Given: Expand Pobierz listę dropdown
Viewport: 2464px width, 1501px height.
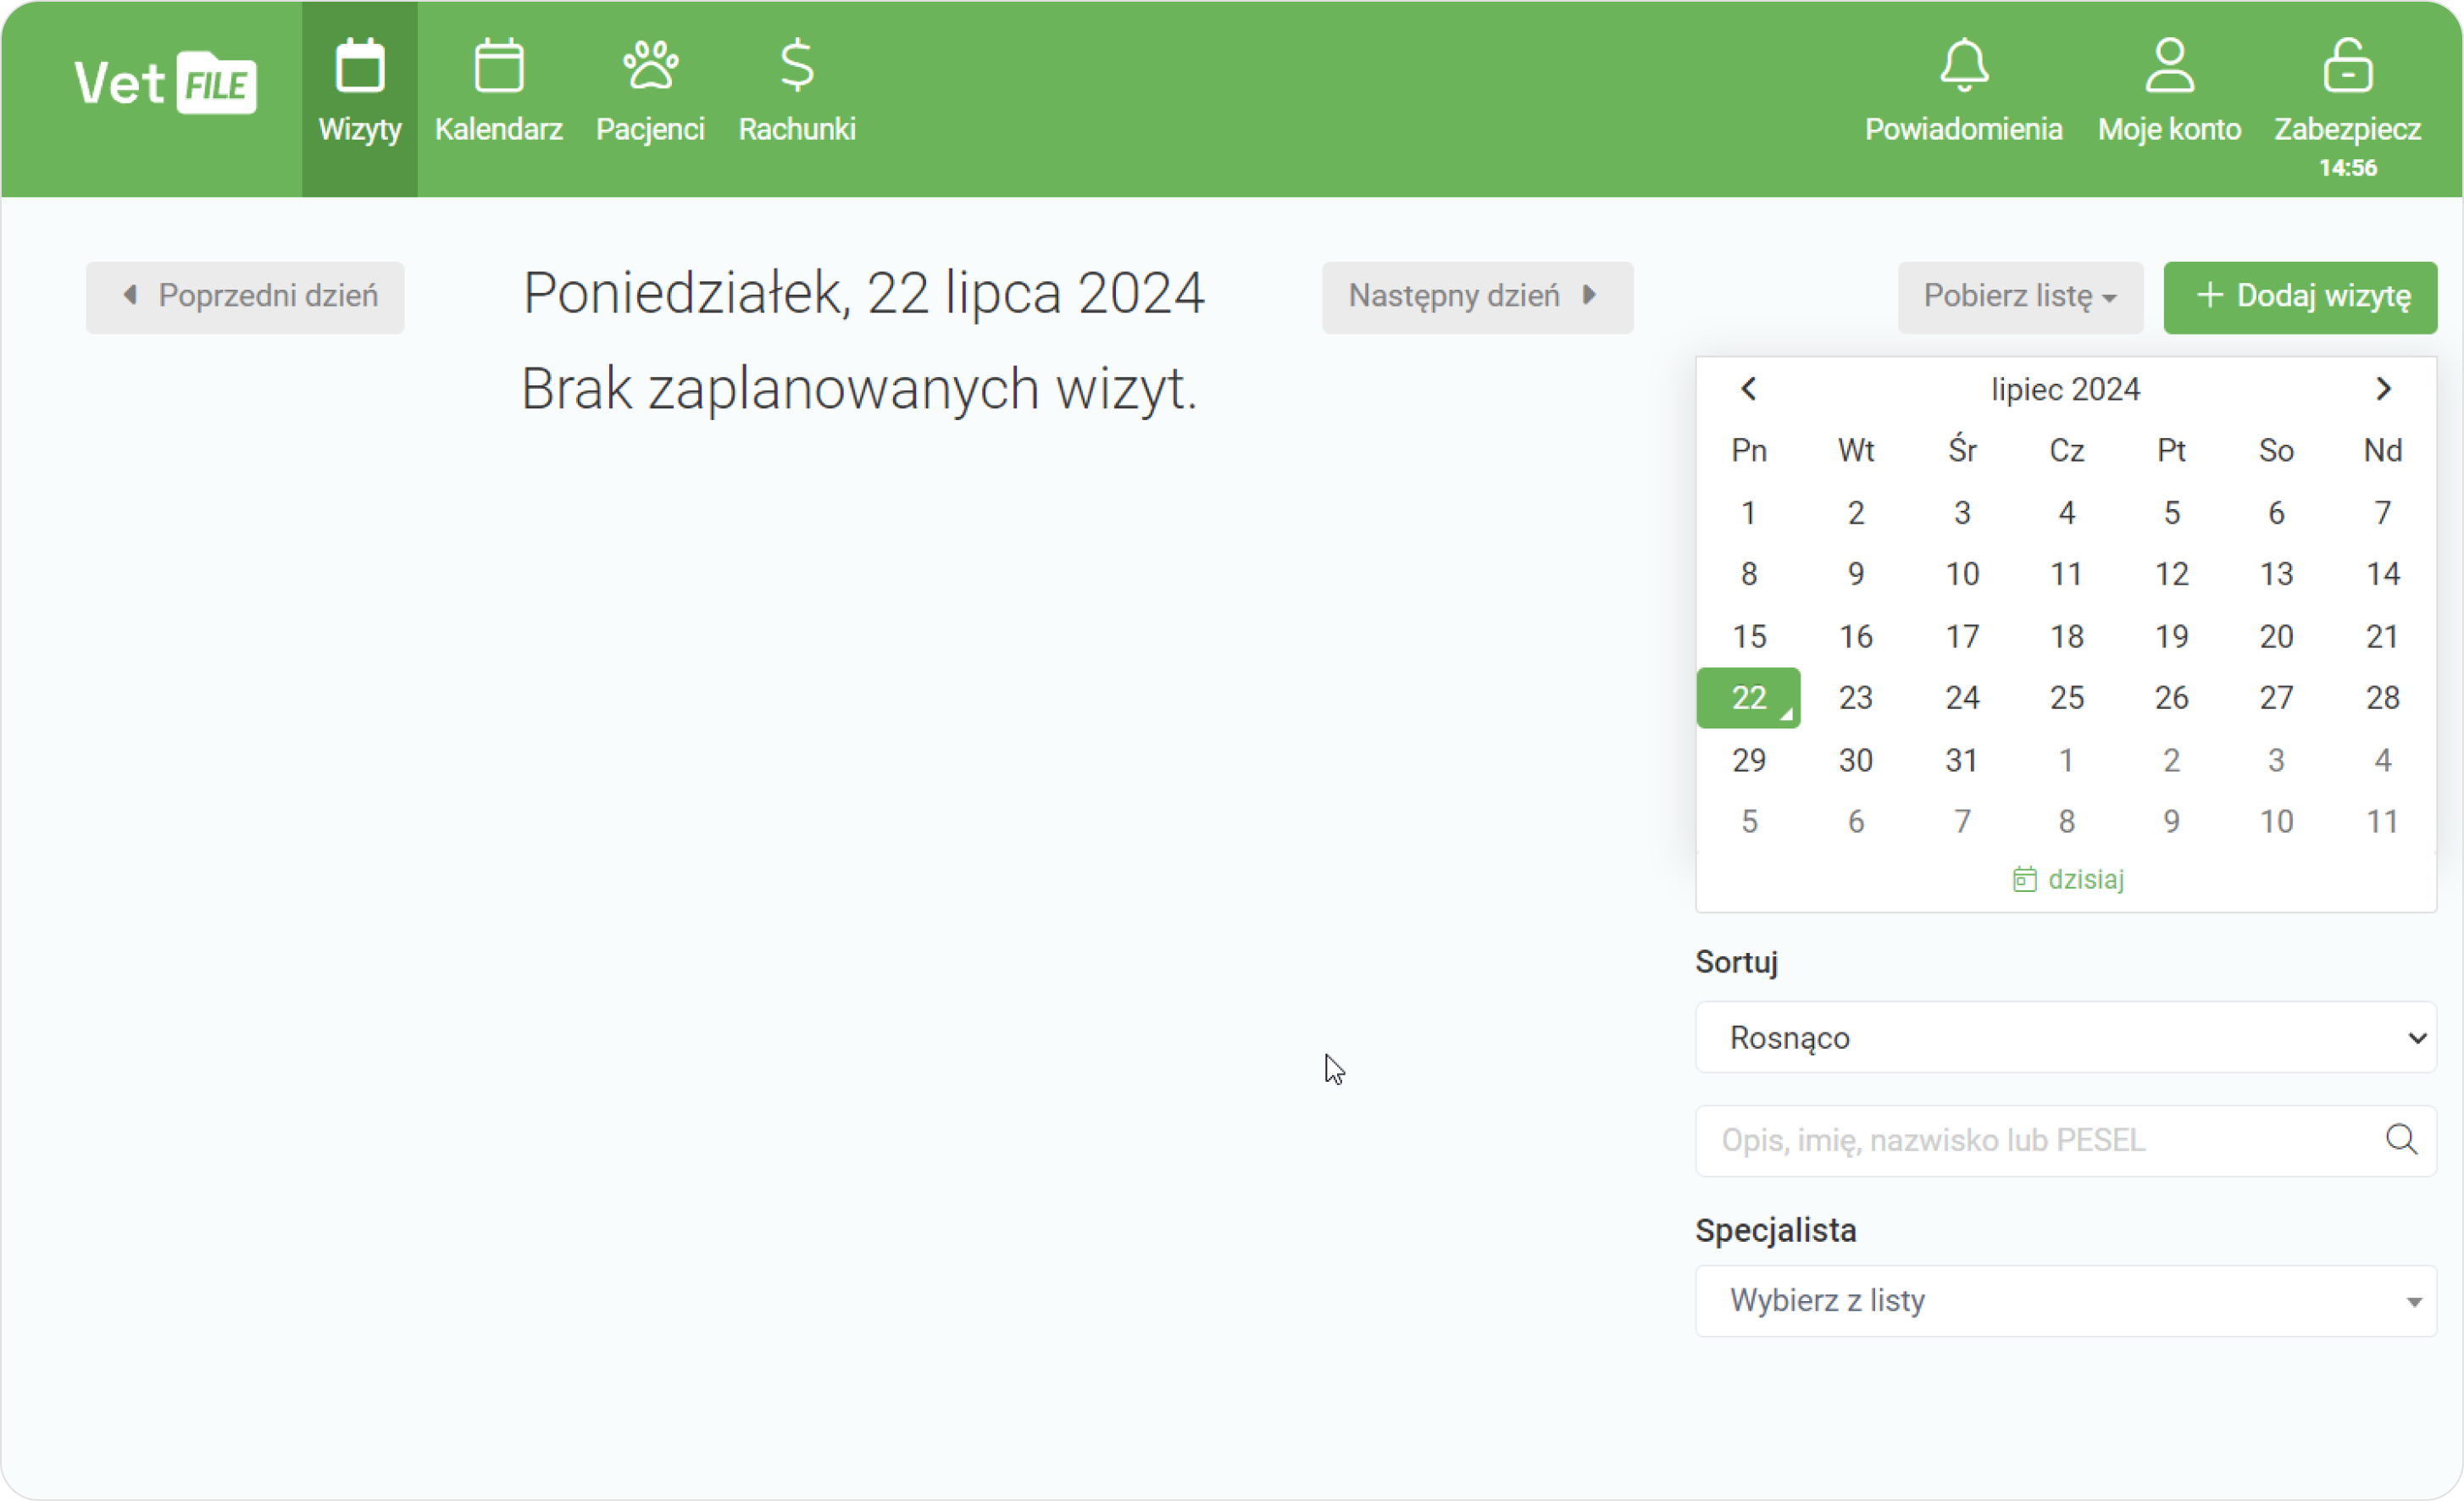Looking at the screenshot, I should tap(2020, 297).
